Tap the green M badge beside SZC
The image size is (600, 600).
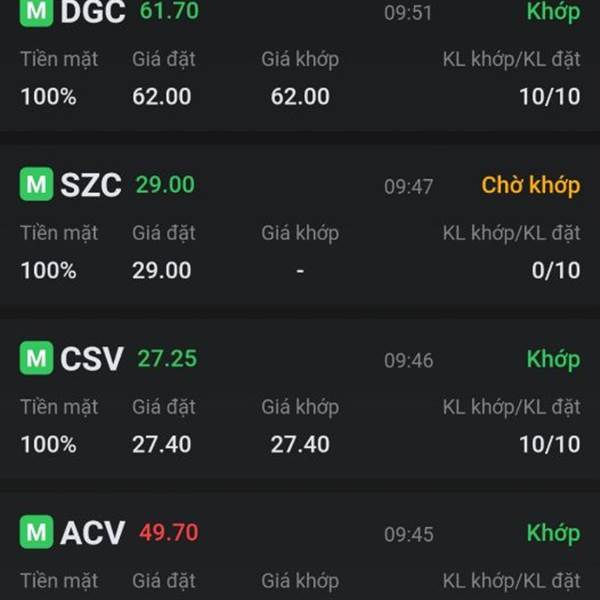click(36, 185)
